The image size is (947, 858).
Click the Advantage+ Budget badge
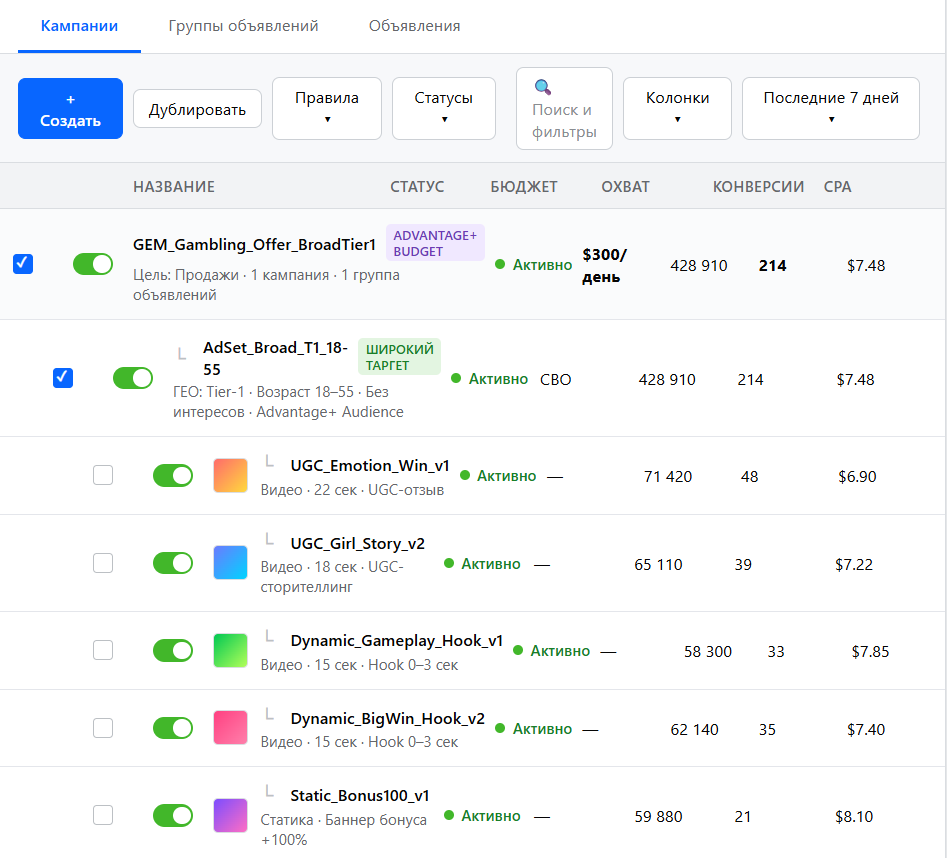[x=435, y=243]
